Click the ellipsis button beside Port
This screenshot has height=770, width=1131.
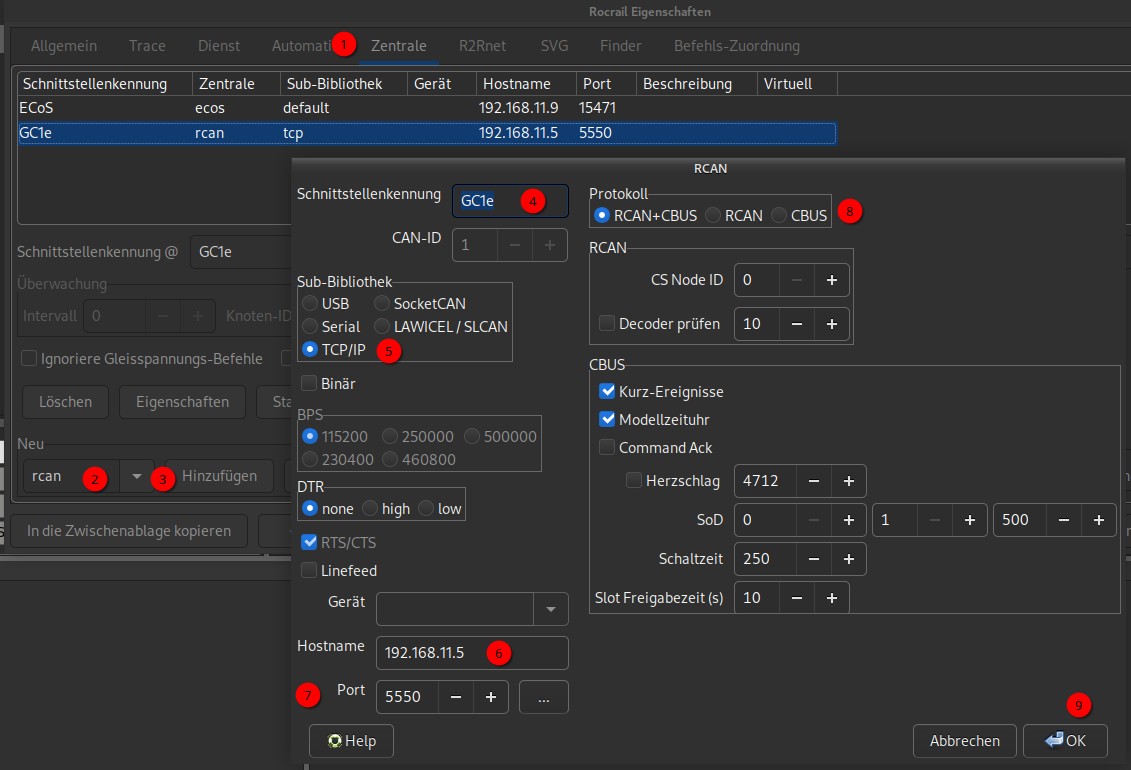pyautogui.click(x=544, y=697)
